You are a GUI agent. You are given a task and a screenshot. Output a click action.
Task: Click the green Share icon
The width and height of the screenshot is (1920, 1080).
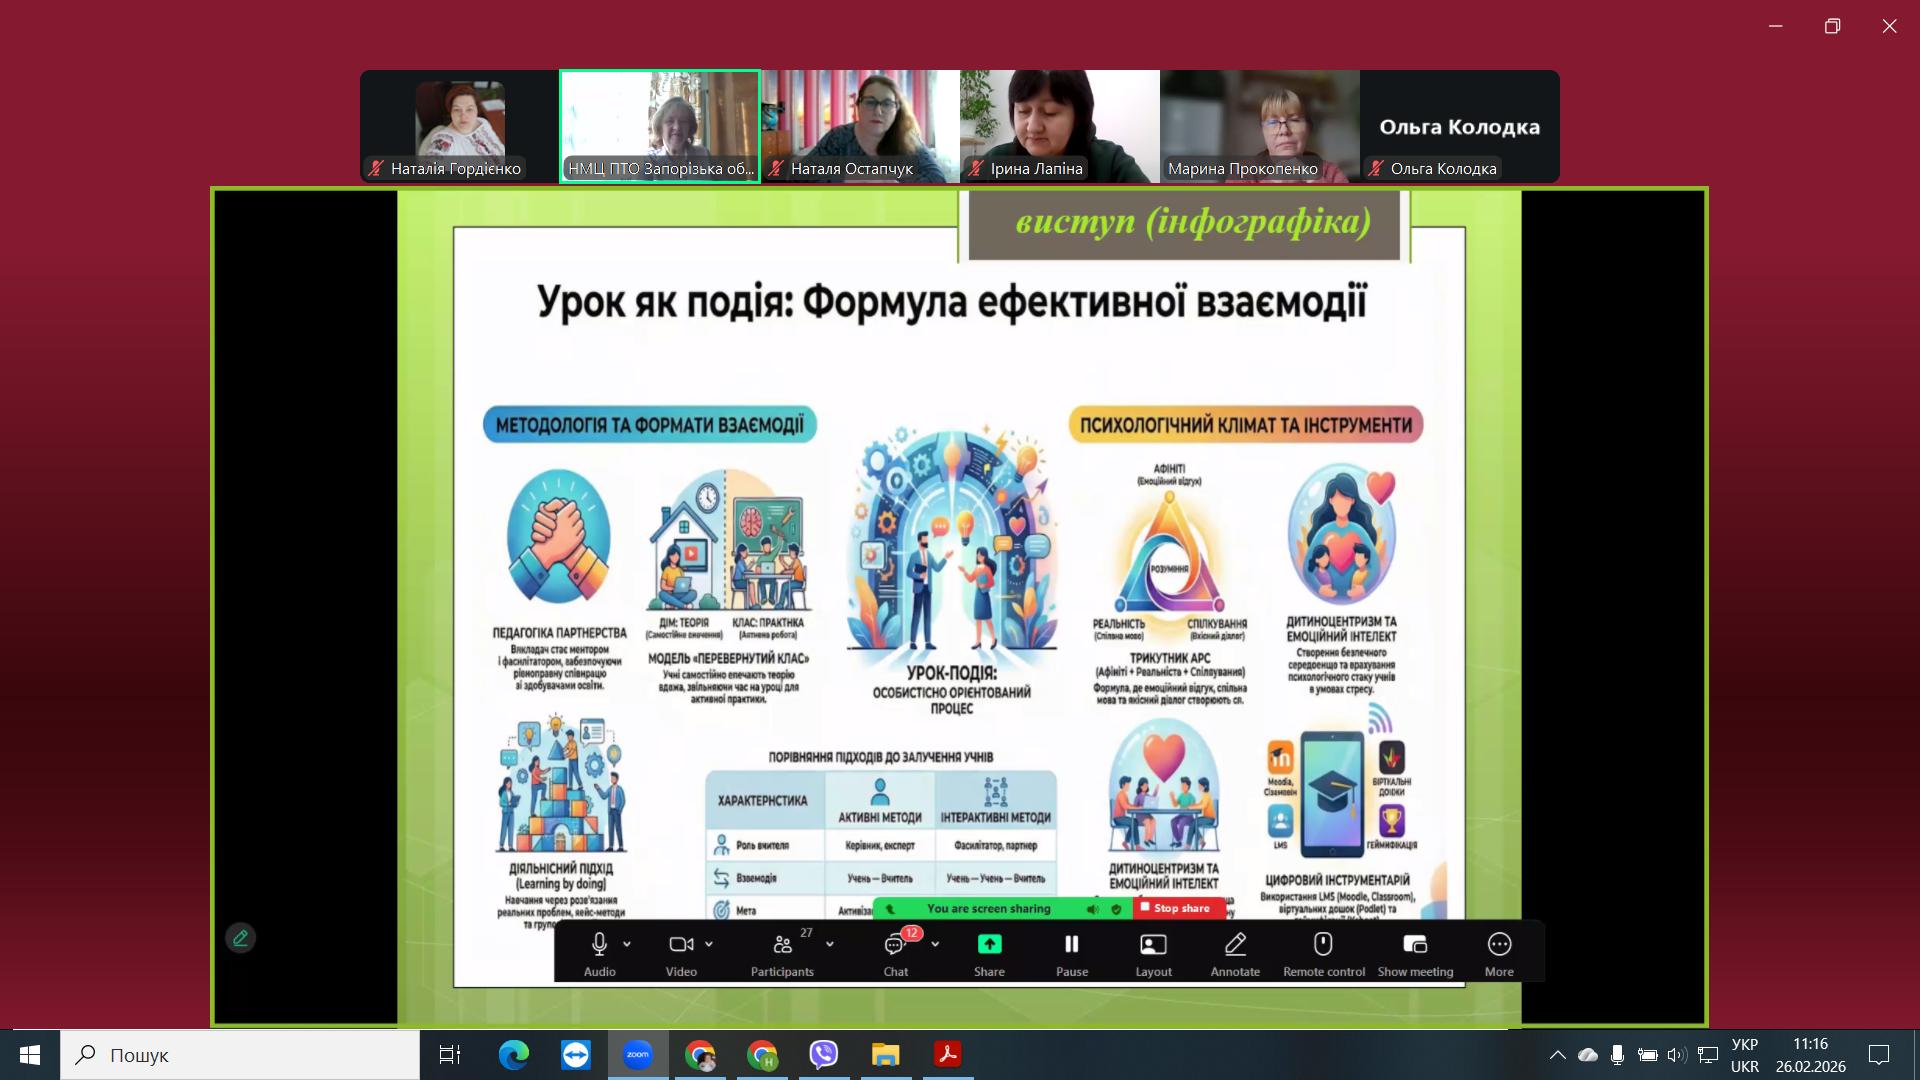(989, 945)
